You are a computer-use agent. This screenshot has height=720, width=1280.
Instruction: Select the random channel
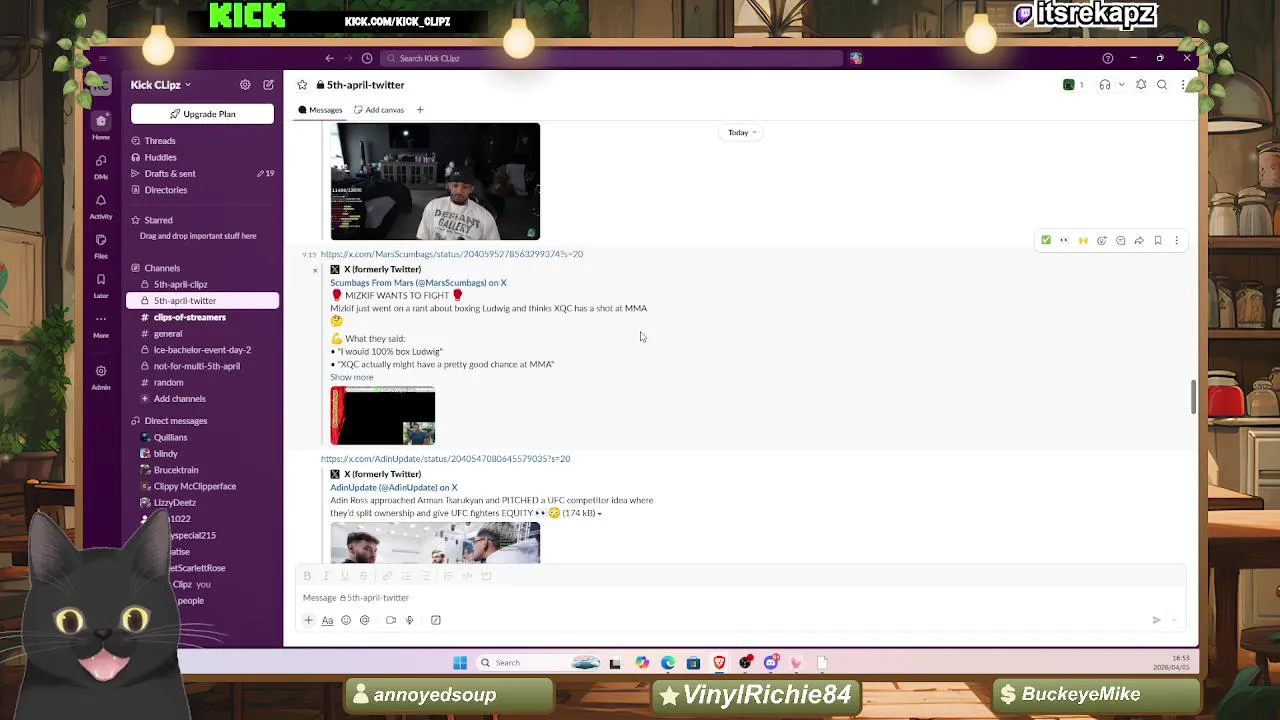(x=168, y=383)
